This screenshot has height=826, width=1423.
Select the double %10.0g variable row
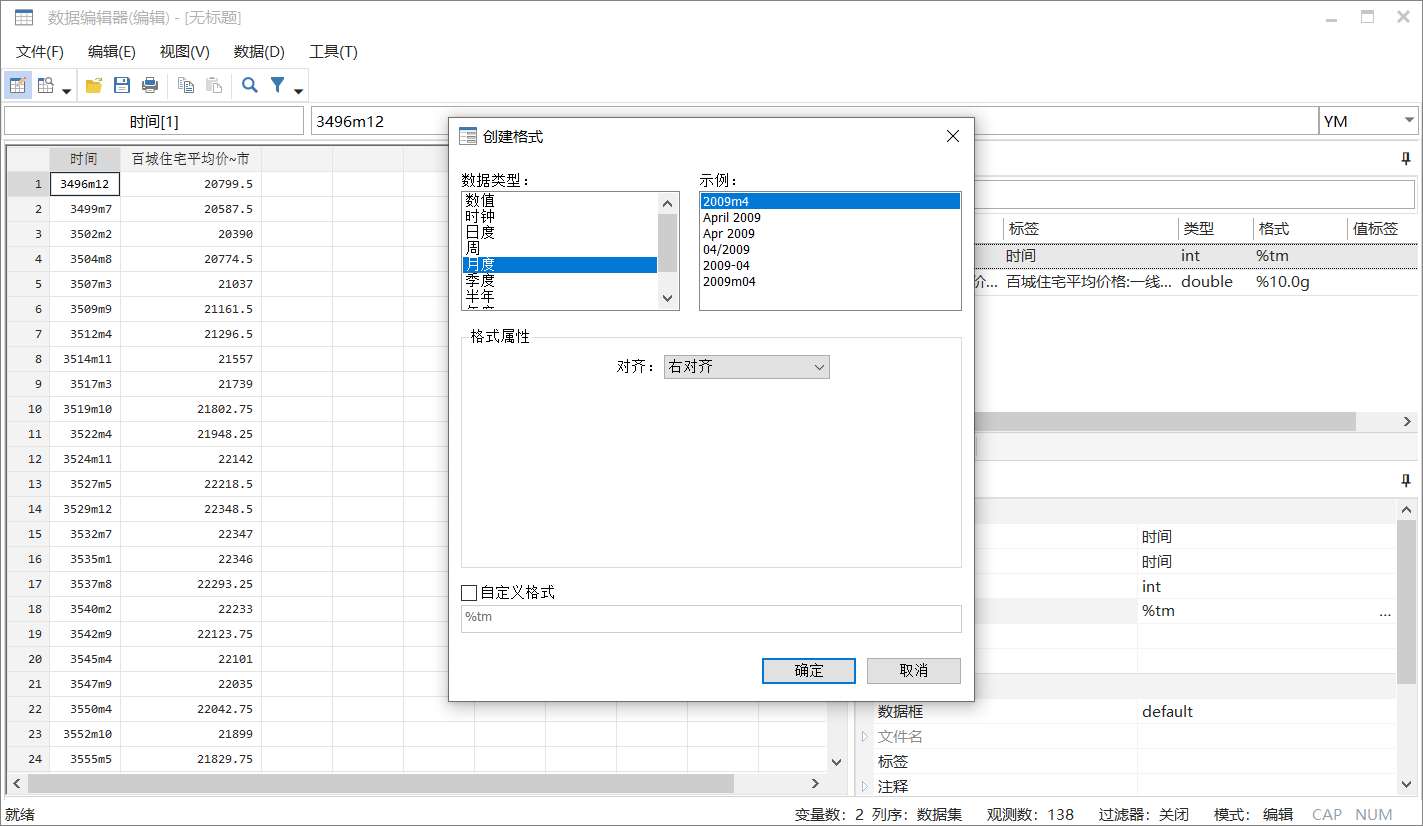point(1195,282)
